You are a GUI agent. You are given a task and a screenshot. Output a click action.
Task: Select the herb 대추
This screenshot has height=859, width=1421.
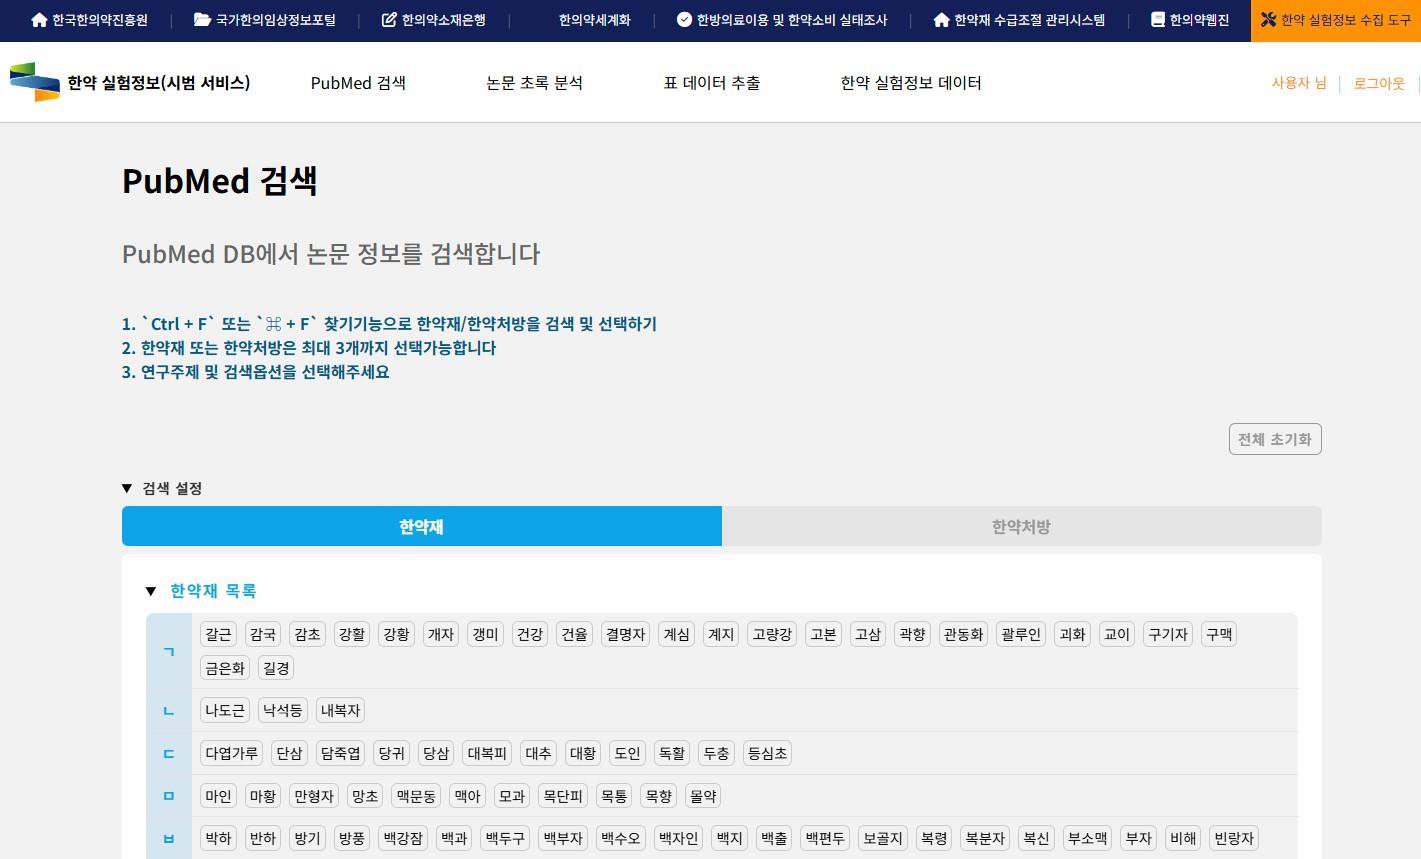point(538,753)
